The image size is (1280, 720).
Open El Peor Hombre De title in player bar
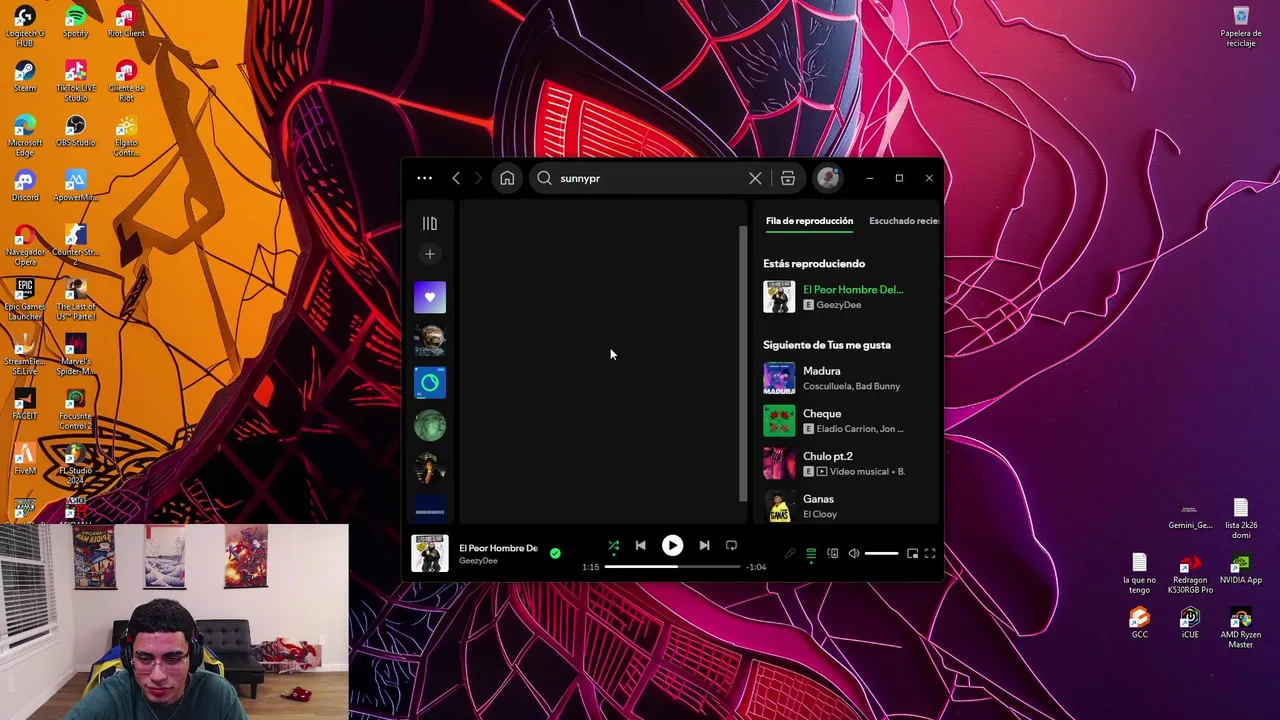pyautogui.click(x=498, y=548)
